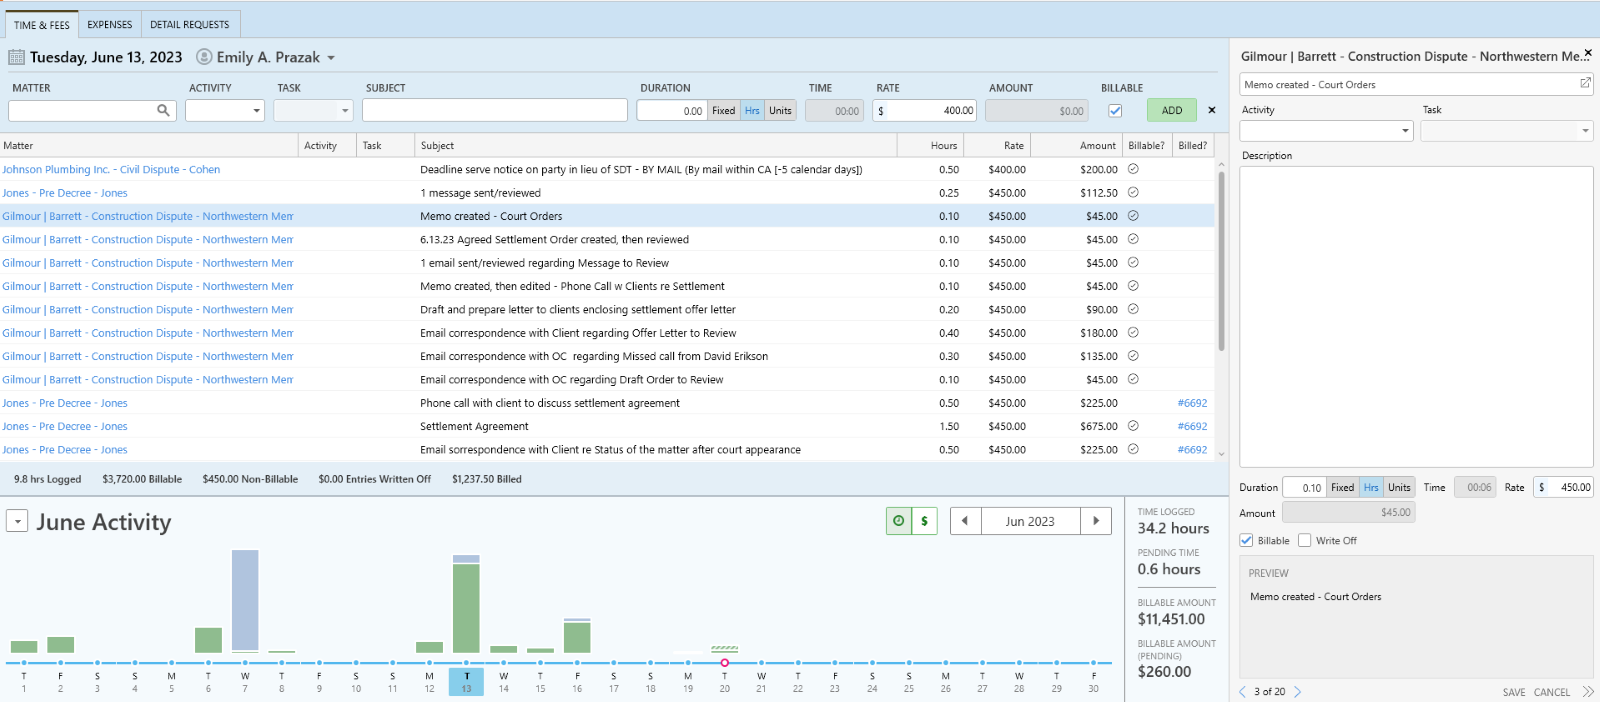Open invoice #6692 on Settlement Agreement row
The height and width of the screenshot is (702, 1600).
pyautogui.click(x=1192, y=426)
